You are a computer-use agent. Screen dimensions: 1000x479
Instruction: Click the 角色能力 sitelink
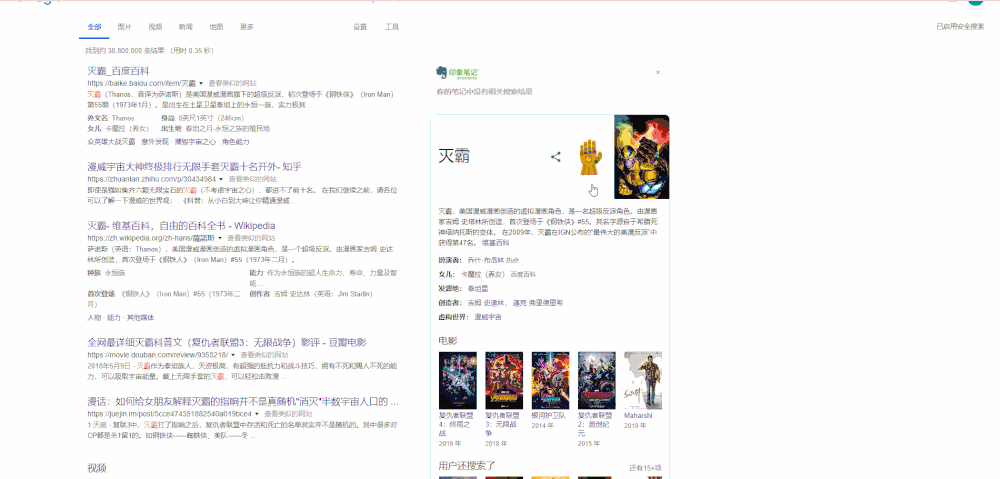pyautogui.click(x=235, y=142)
